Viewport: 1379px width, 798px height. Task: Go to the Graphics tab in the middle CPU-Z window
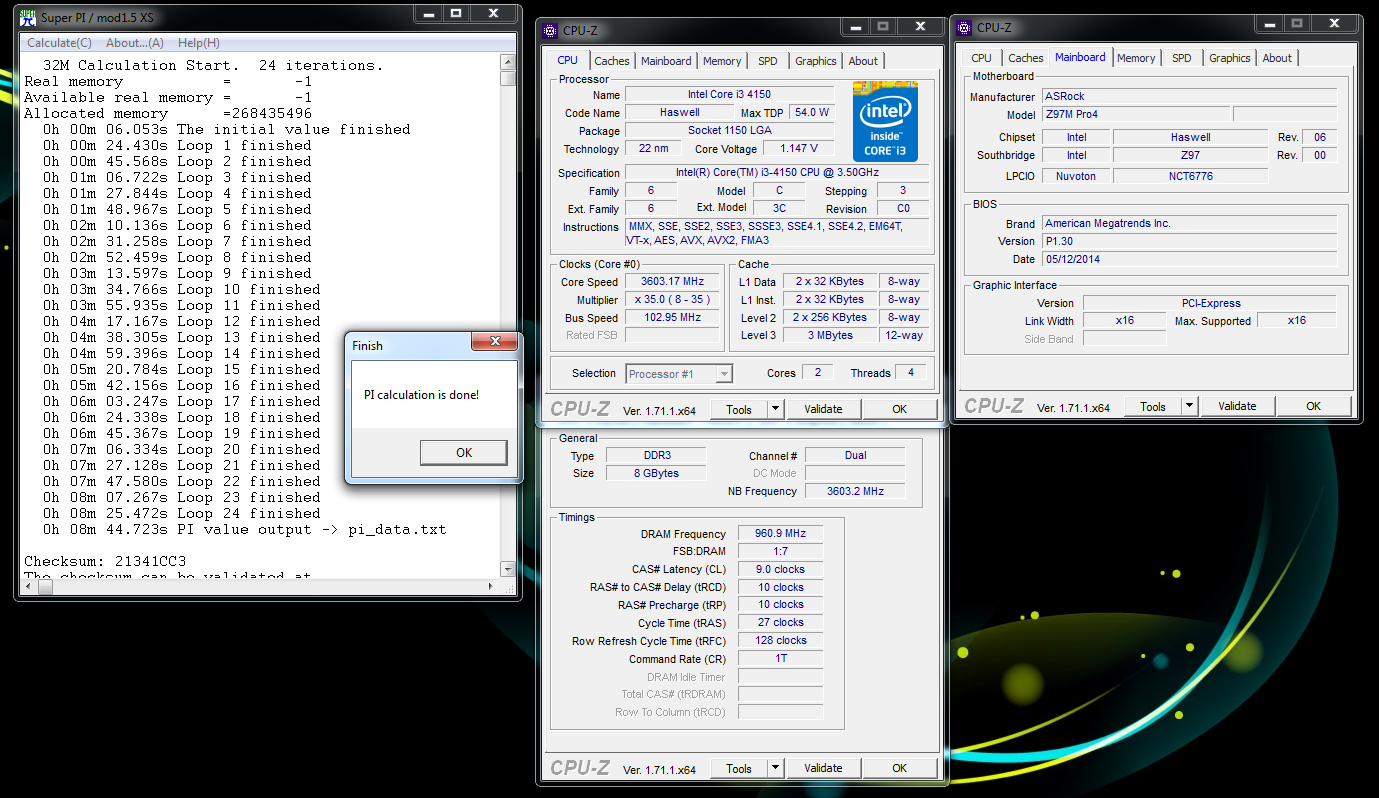pyautogui.click(x=816, y=61)
